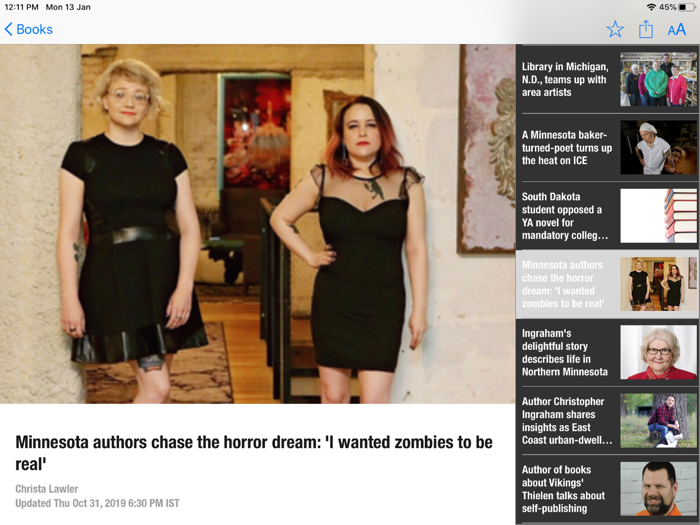
Task: Open the share sheet icon
Action: [646, 29]
